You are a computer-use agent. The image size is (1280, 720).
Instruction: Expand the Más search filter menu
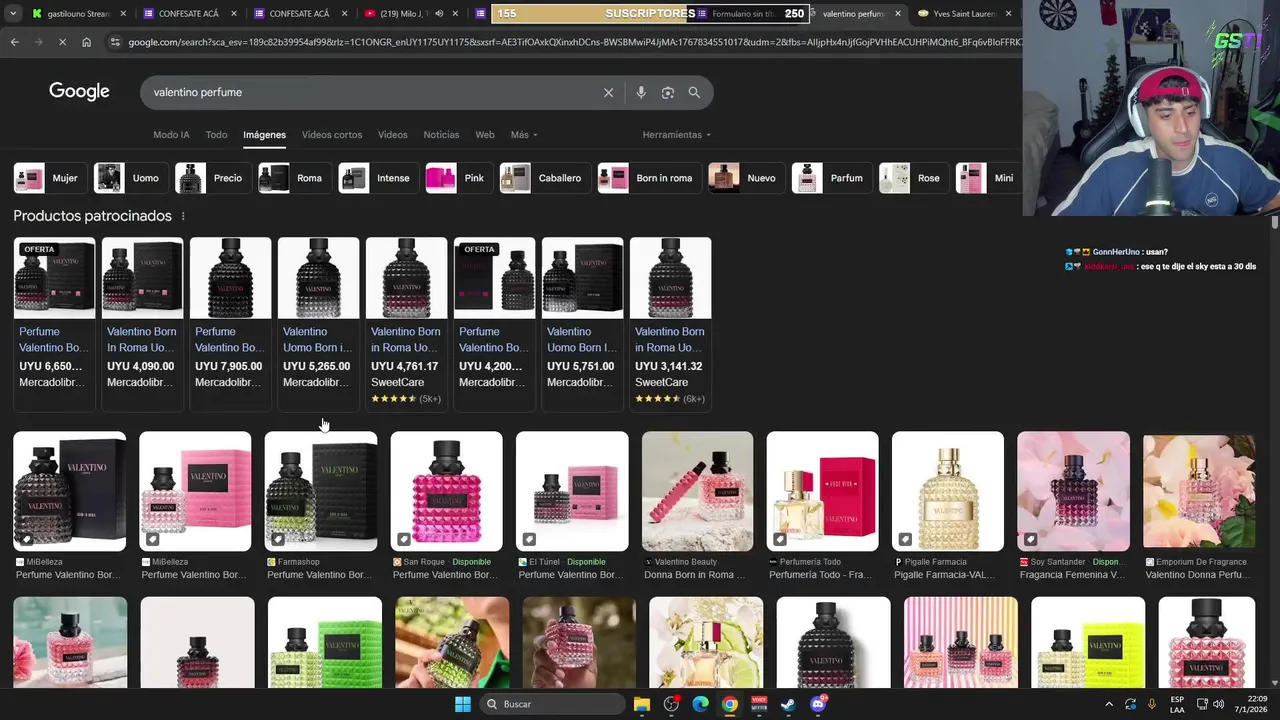coord(524,135)
